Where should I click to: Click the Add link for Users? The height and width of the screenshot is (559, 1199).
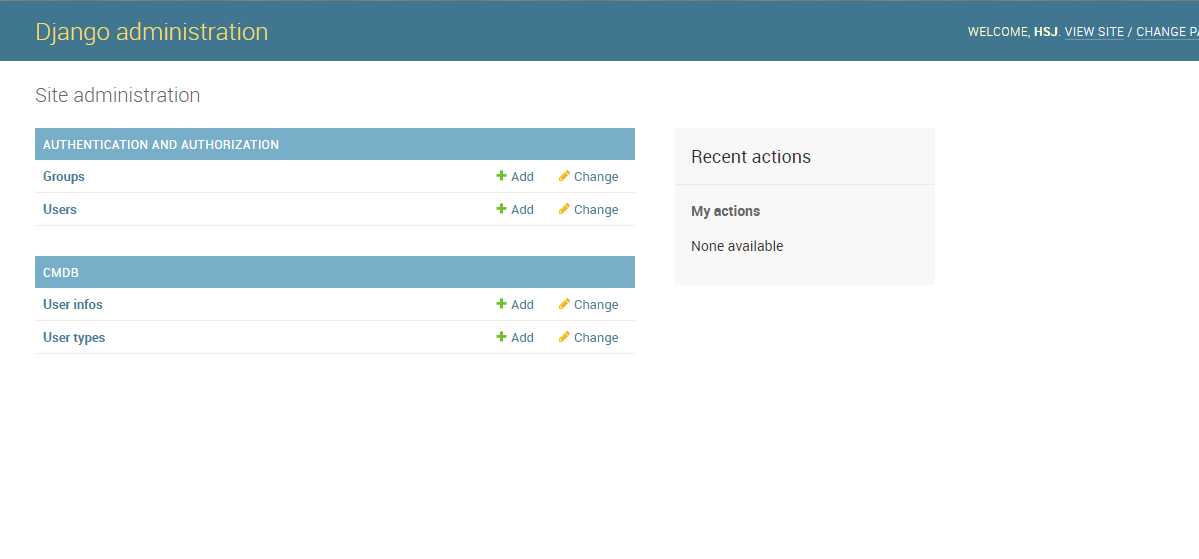pyautogui.click(x=522, y=210)
